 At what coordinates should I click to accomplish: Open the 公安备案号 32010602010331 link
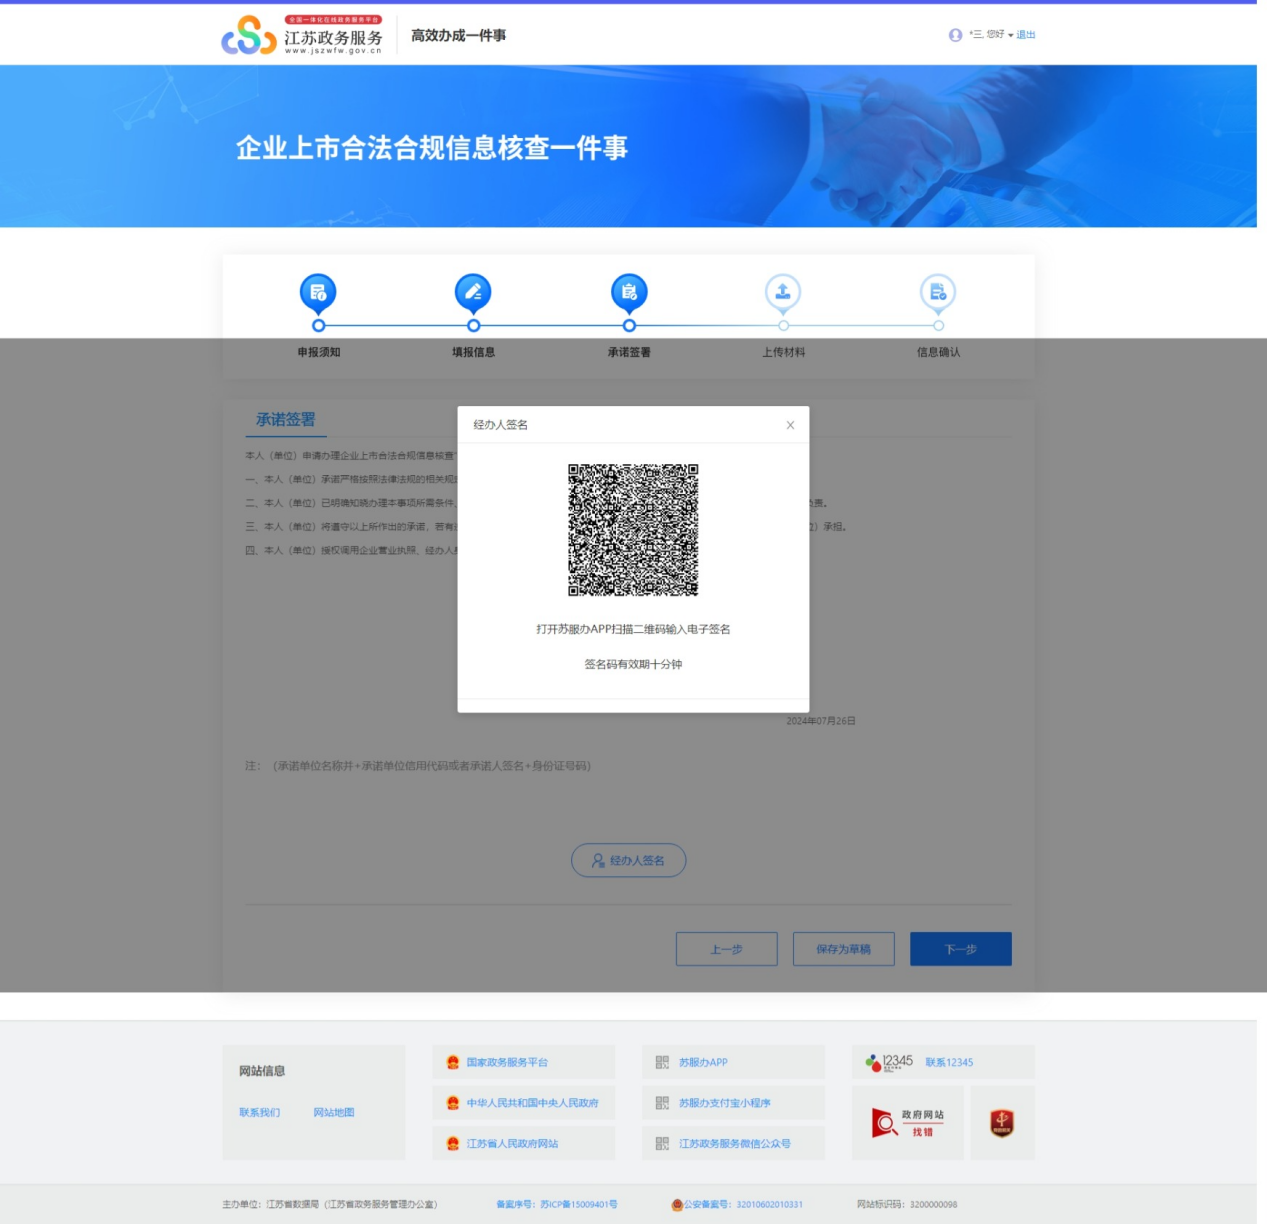tap(743, 1204)
